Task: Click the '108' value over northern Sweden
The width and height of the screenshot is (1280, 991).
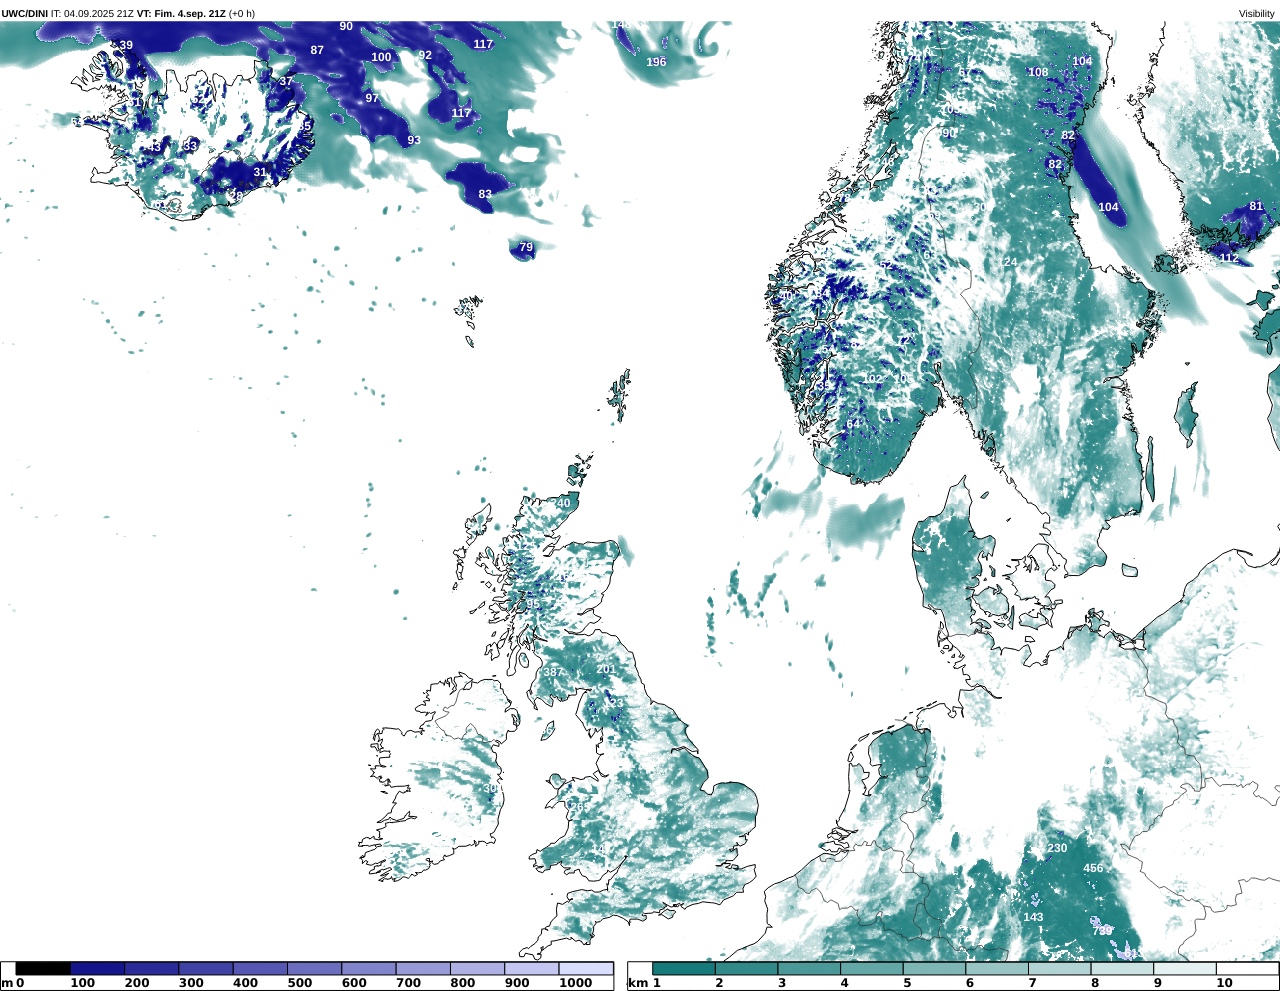Action: pos(1038,72)
